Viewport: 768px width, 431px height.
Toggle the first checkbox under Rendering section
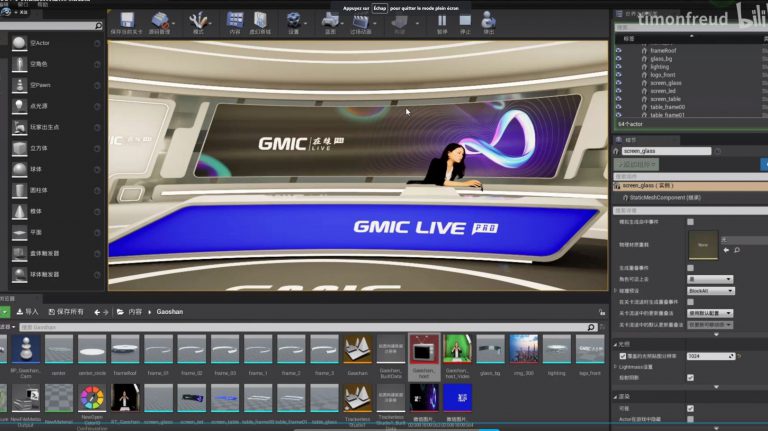click(x=691, y=408)
